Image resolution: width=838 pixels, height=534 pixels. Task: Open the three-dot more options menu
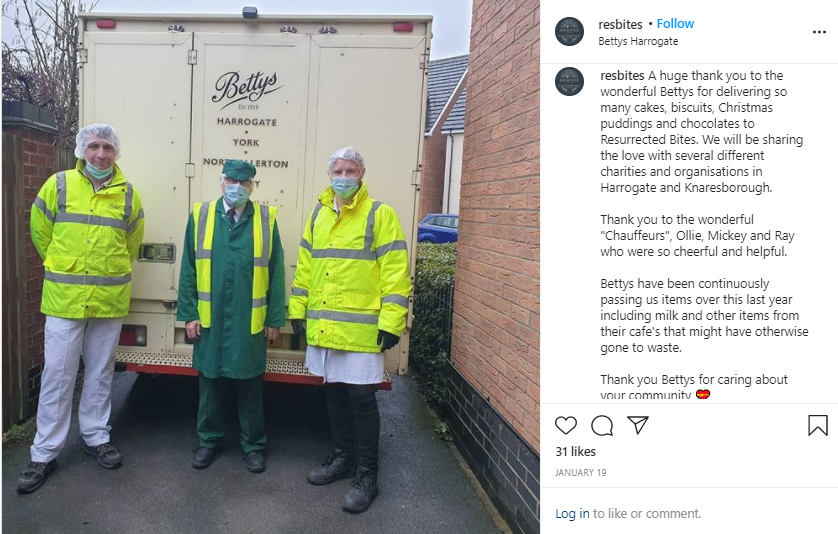[819, 32]
